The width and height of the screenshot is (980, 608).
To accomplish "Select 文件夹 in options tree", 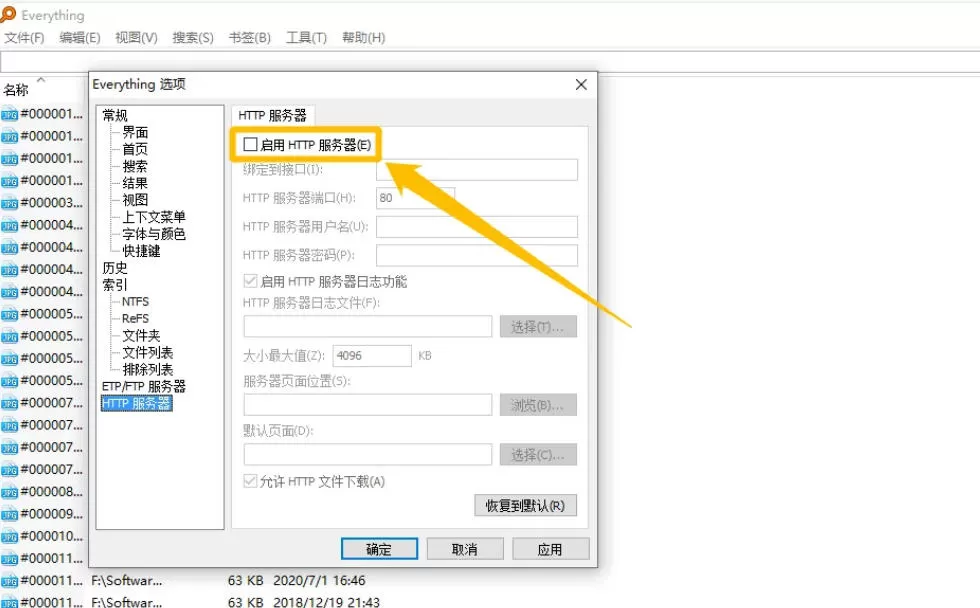I will (141, 336).
